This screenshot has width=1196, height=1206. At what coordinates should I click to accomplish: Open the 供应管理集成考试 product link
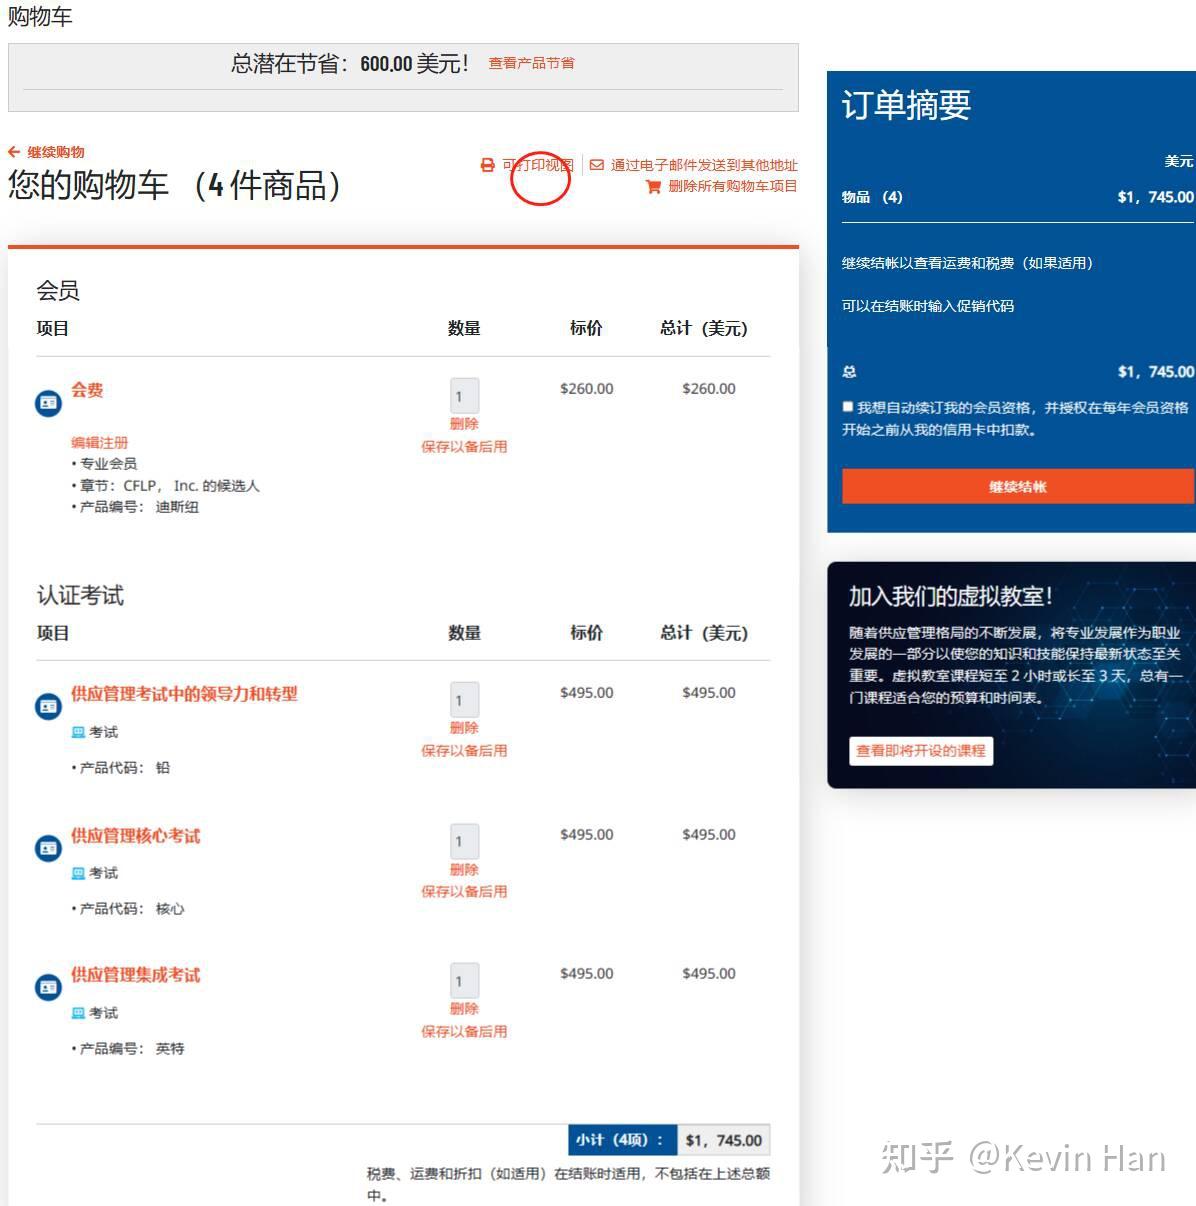coord(135,975)
